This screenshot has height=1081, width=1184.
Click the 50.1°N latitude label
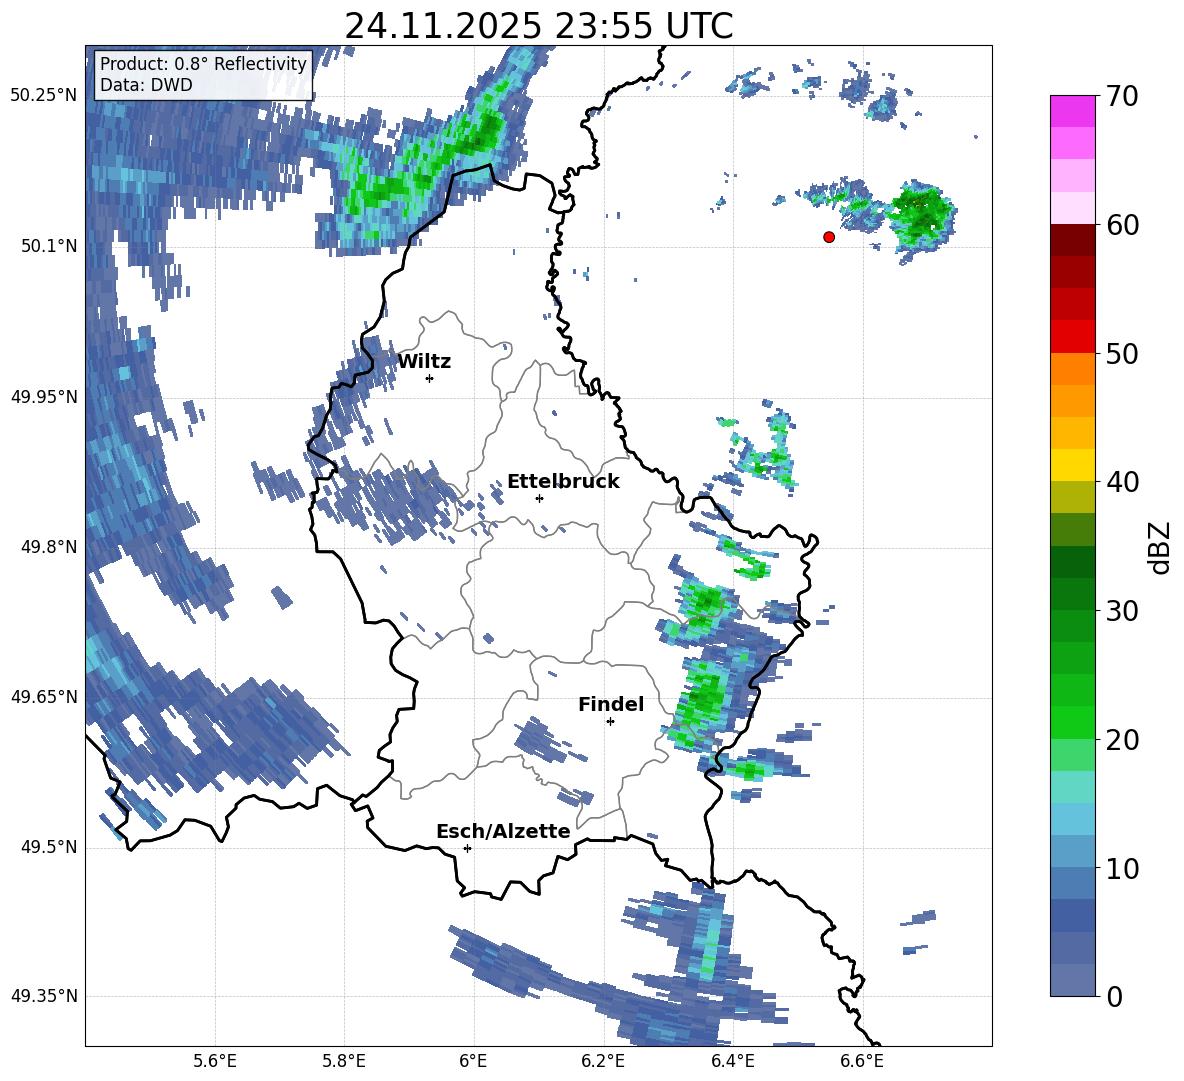(x=48, y=246)
